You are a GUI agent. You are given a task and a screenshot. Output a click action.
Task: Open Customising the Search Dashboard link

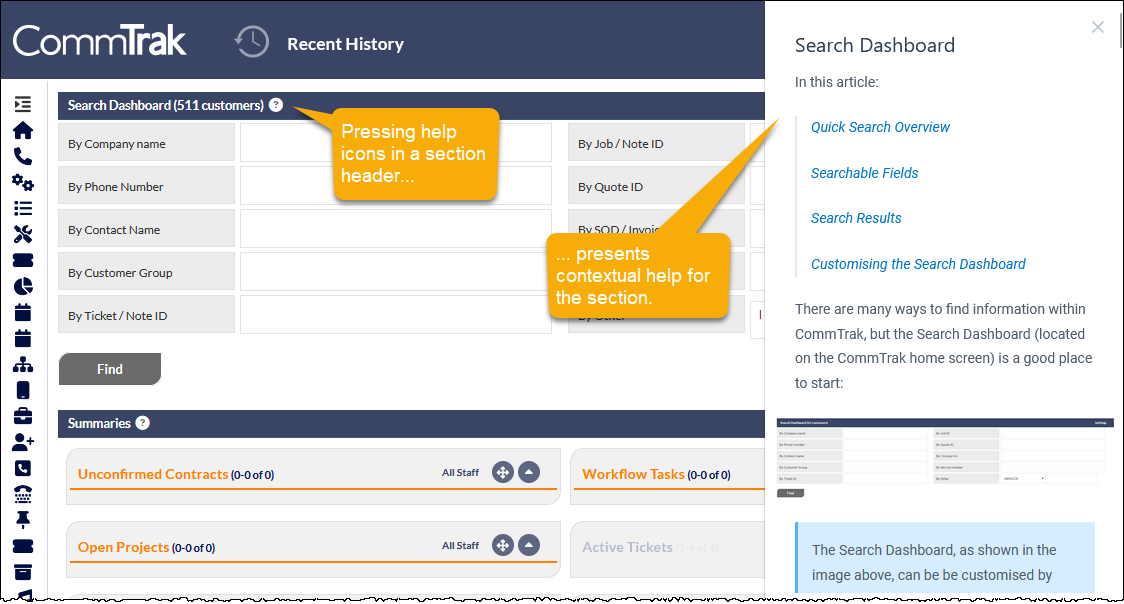coord(918,264)
